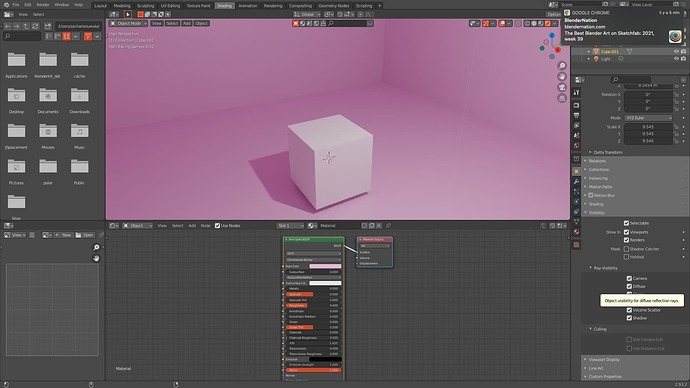
Task: Open the Render properties tab icon
Action: pos(576,106)
